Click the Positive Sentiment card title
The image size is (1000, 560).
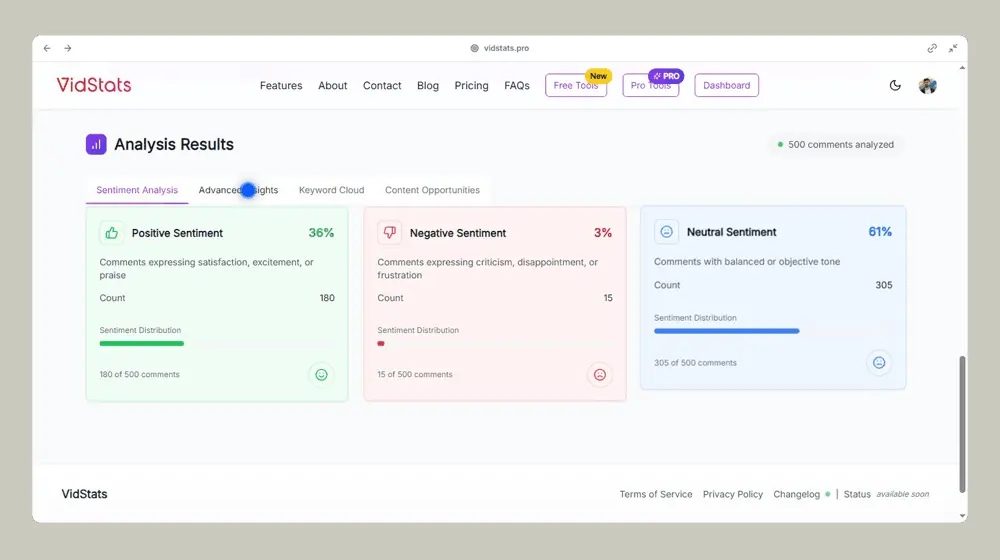coord(177,233)
